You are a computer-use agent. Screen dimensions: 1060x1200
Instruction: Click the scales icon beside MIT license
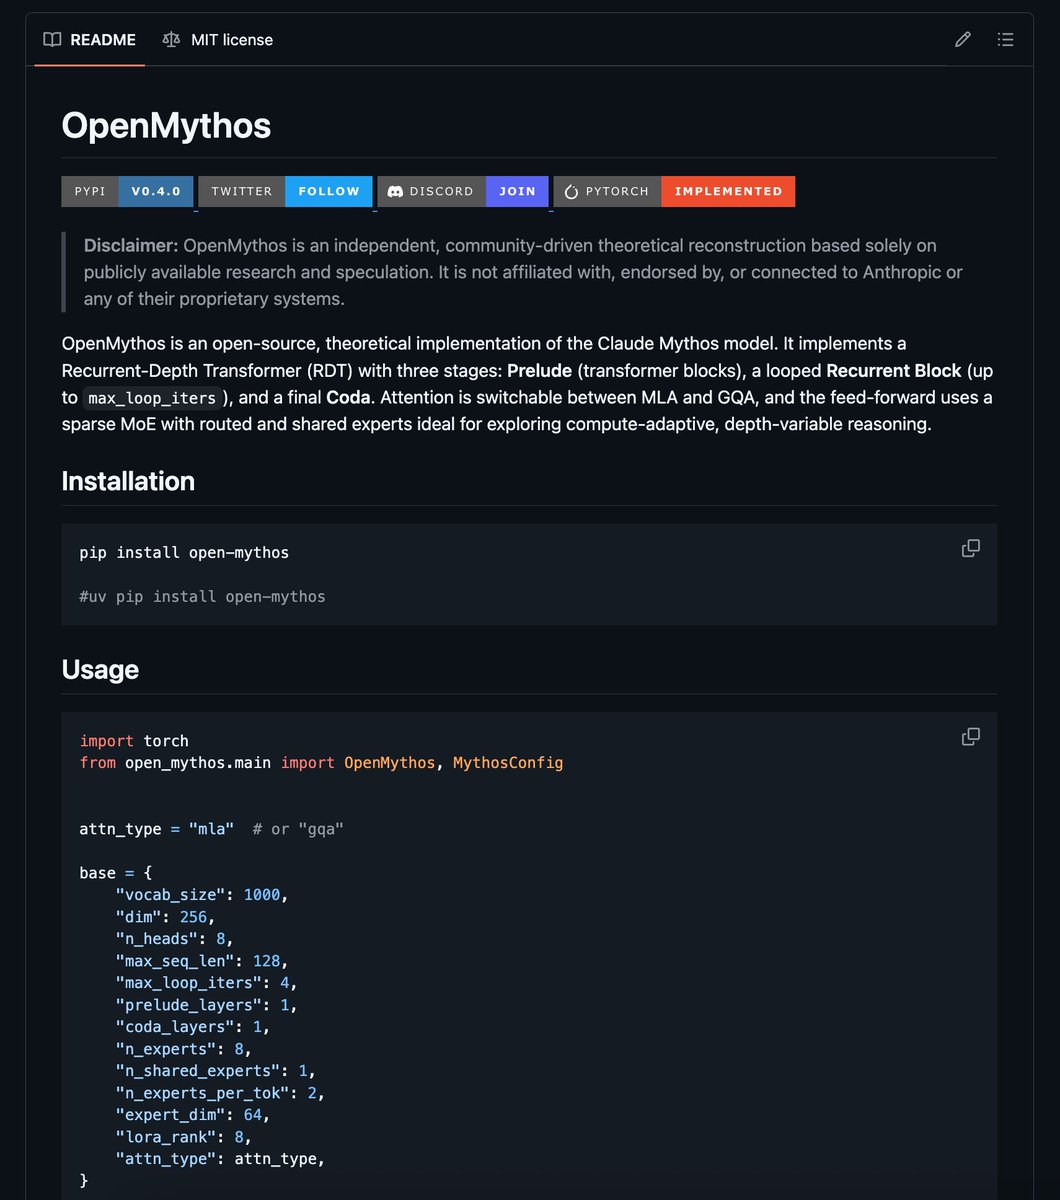(x=171, y=40)
